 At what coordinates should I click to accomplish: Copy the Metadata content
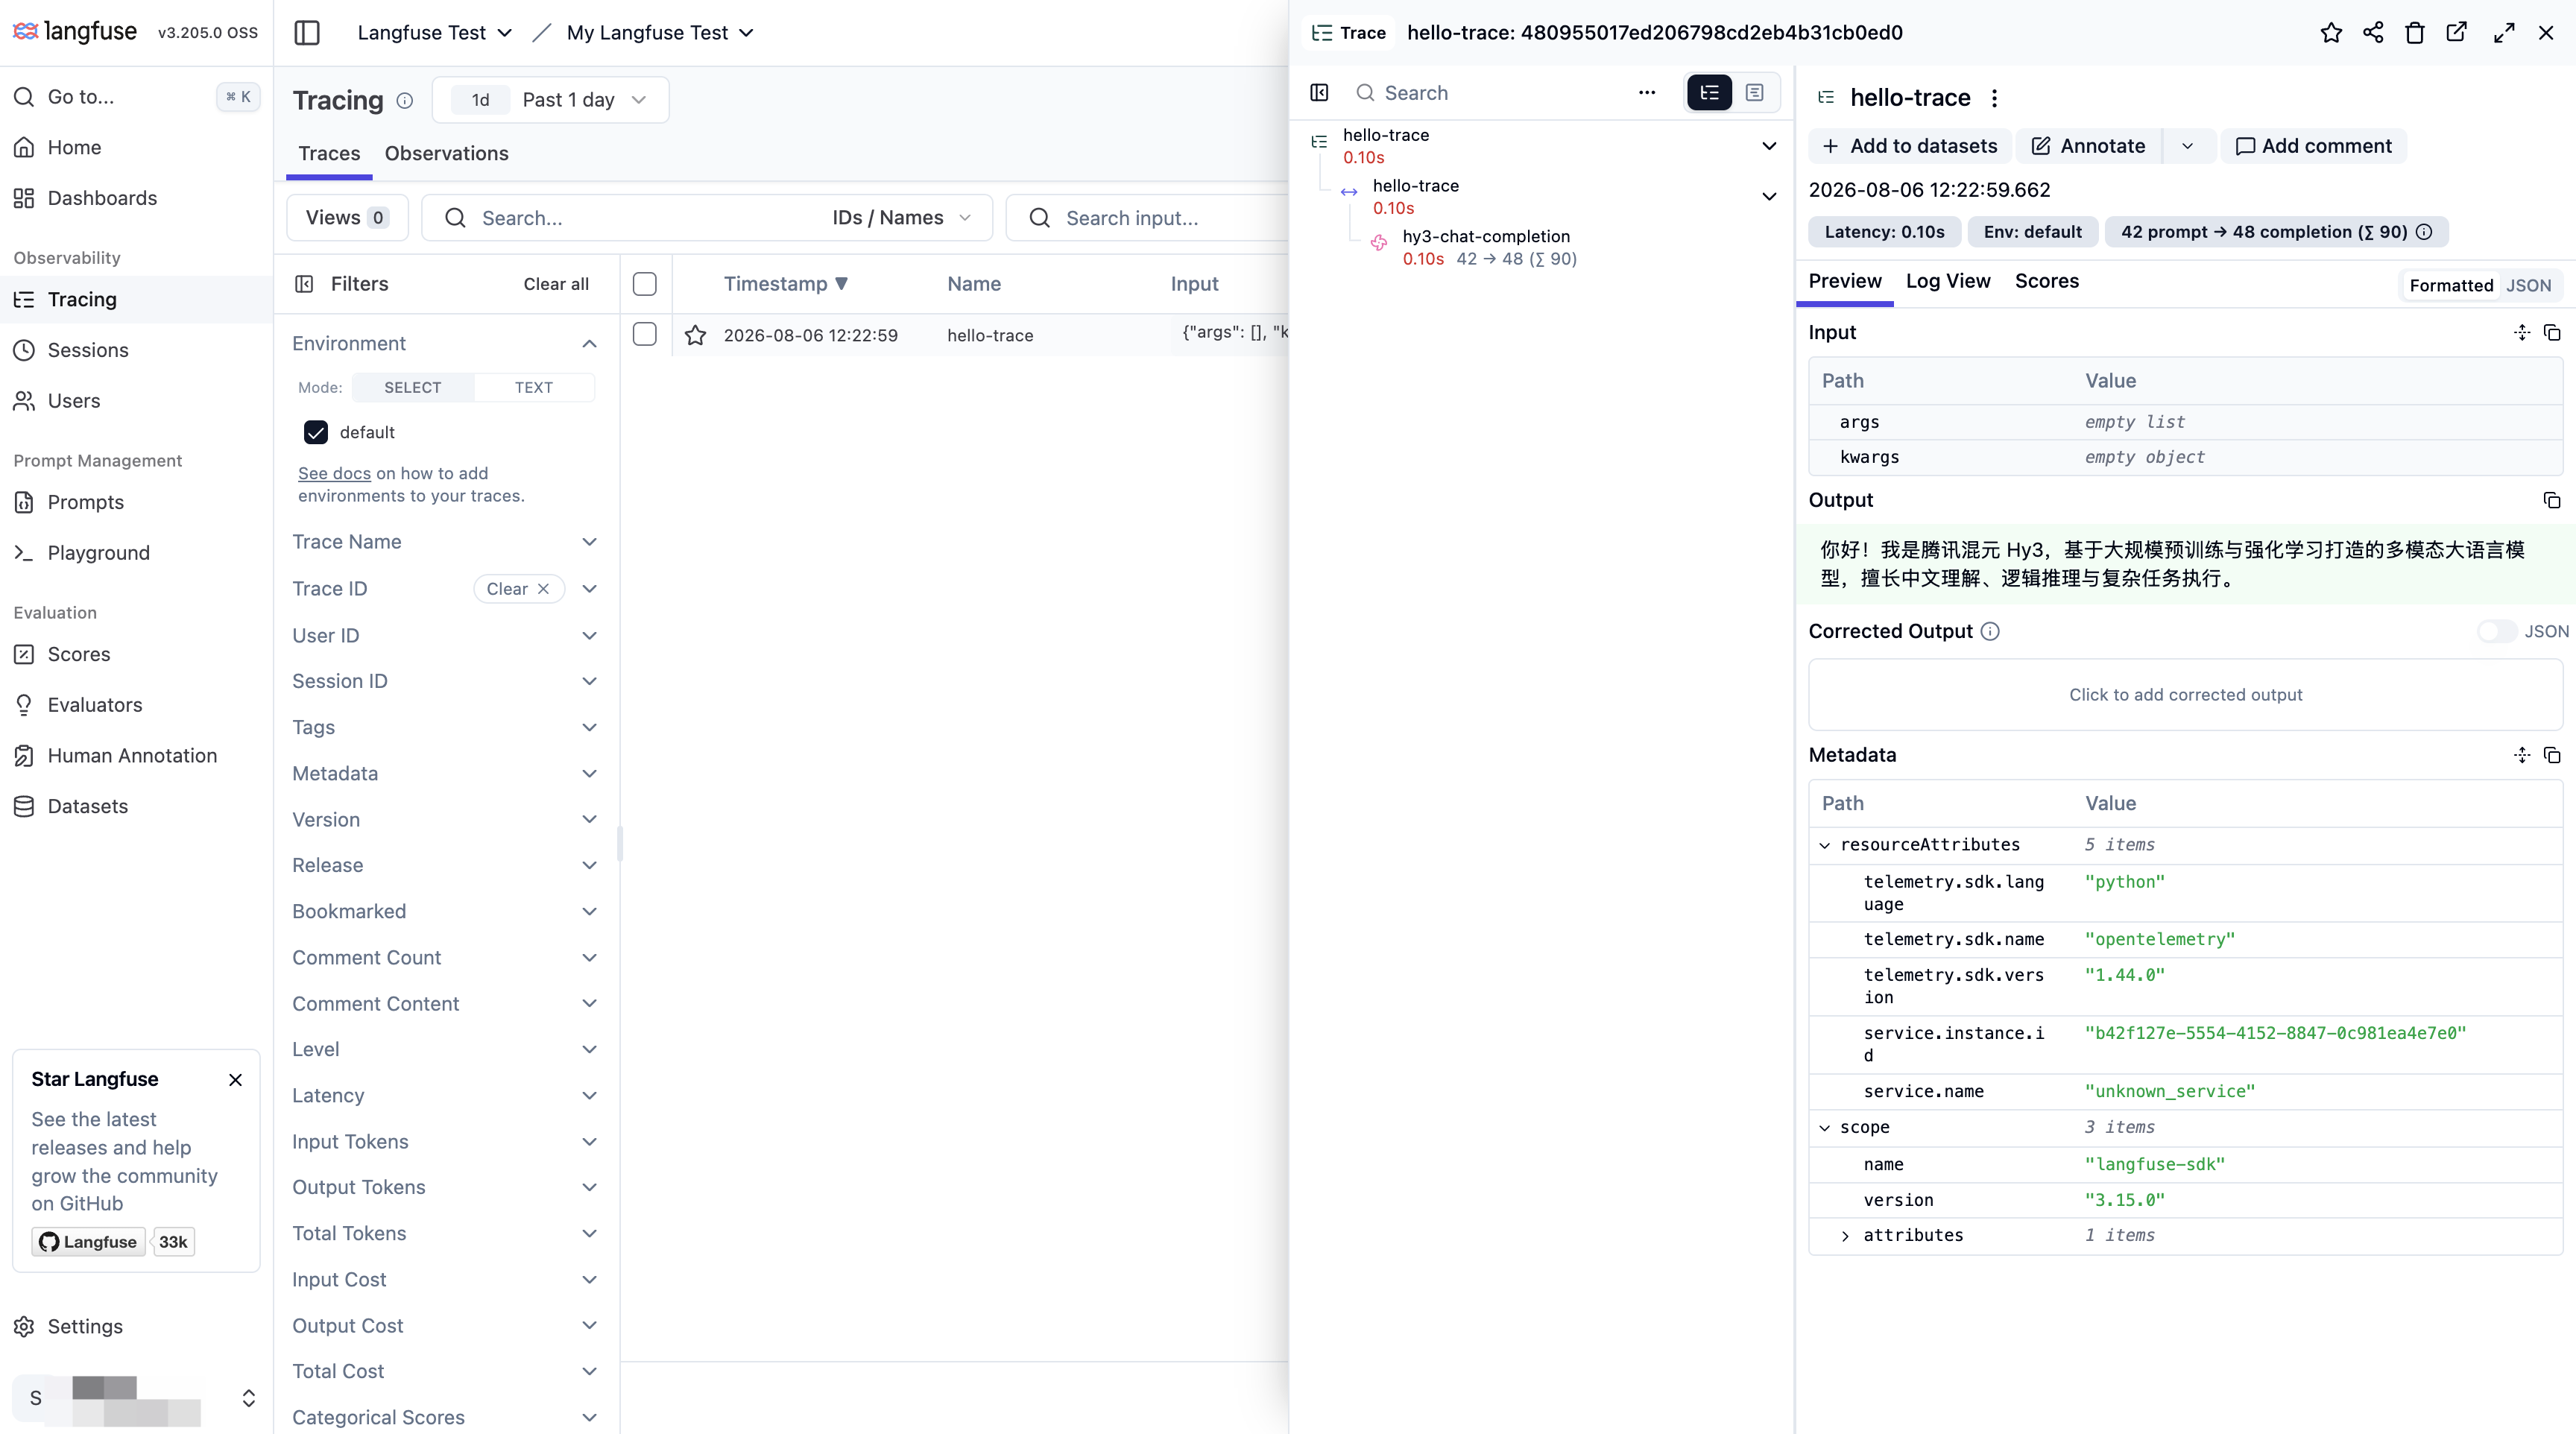coord(2551,755)
